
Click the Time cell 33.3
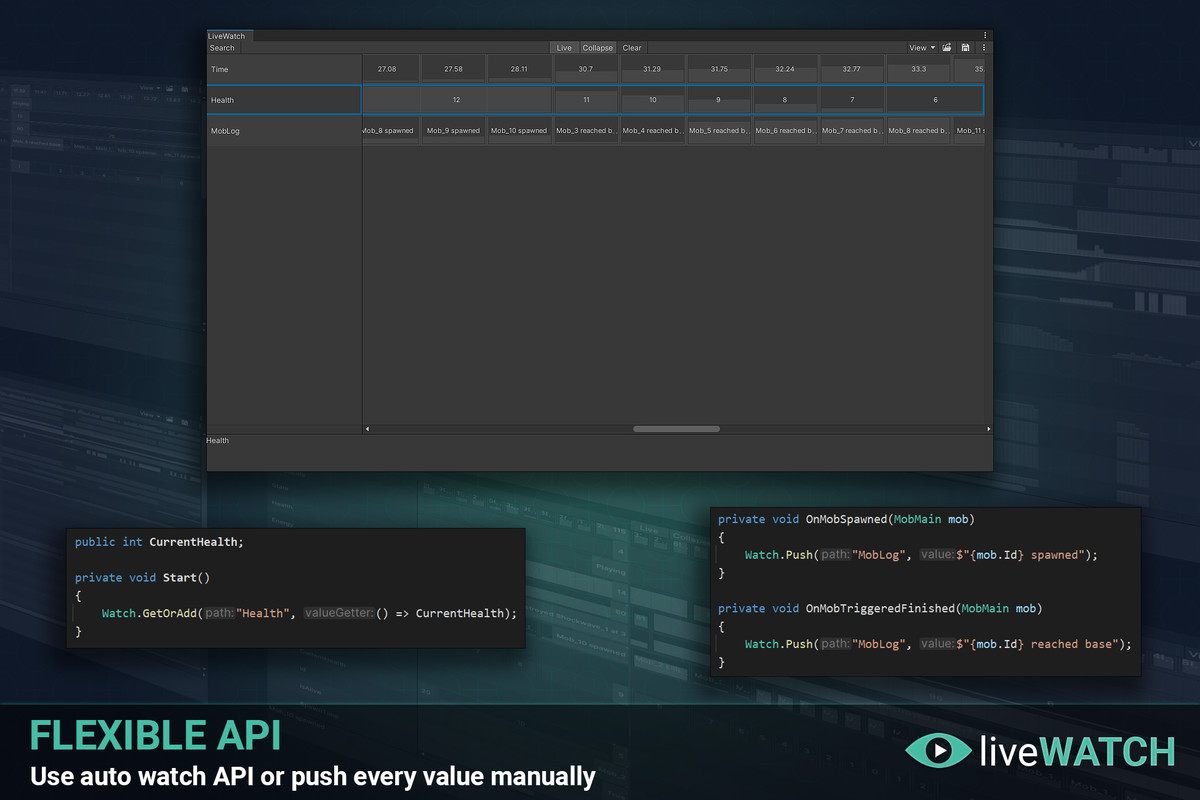point(919,69)
